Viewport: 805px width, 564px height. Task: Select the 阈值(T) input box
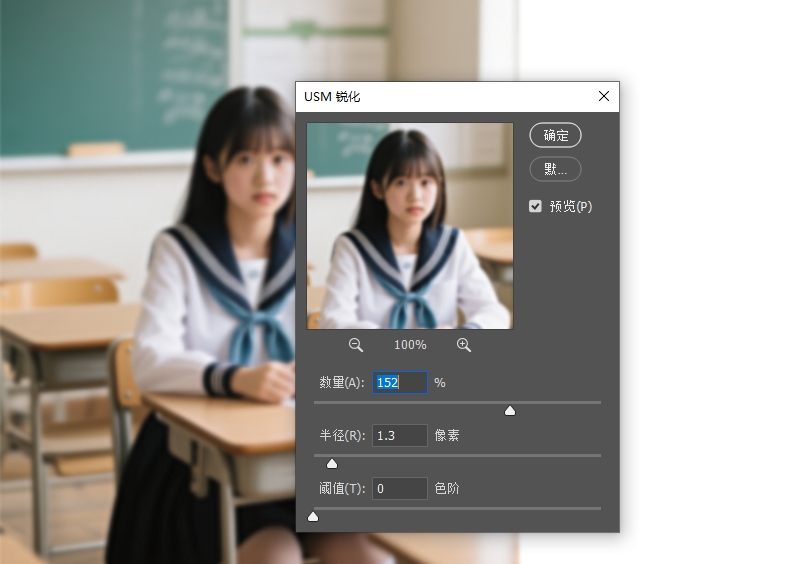tap(399, 488)
